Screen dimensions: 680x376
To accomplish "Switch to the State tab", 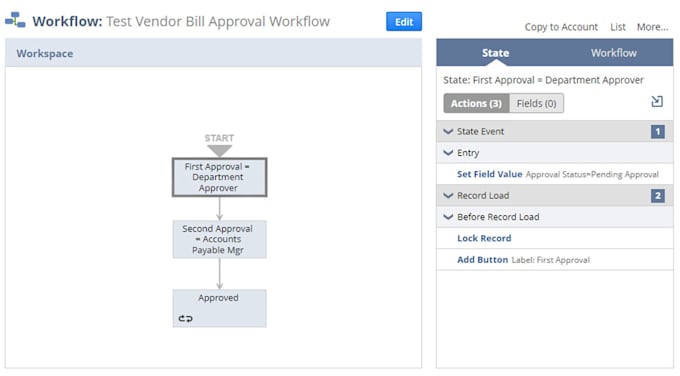I will pyautogui.click(x=495, y=53).
